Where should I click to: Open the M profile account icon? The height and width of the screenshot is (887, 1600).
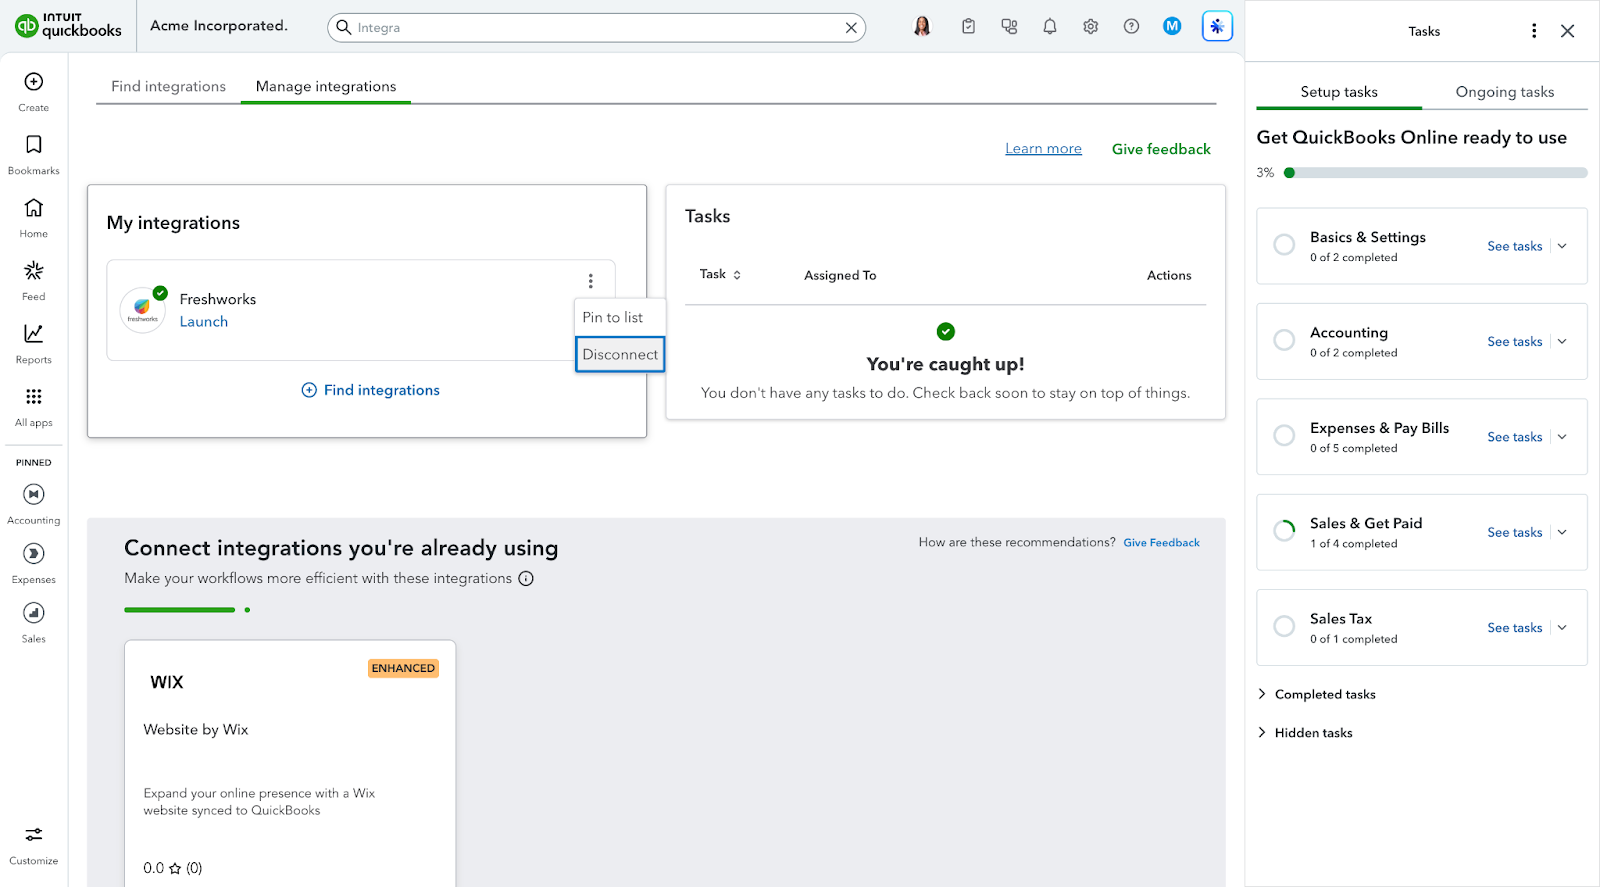click(x=1172, y=27)
